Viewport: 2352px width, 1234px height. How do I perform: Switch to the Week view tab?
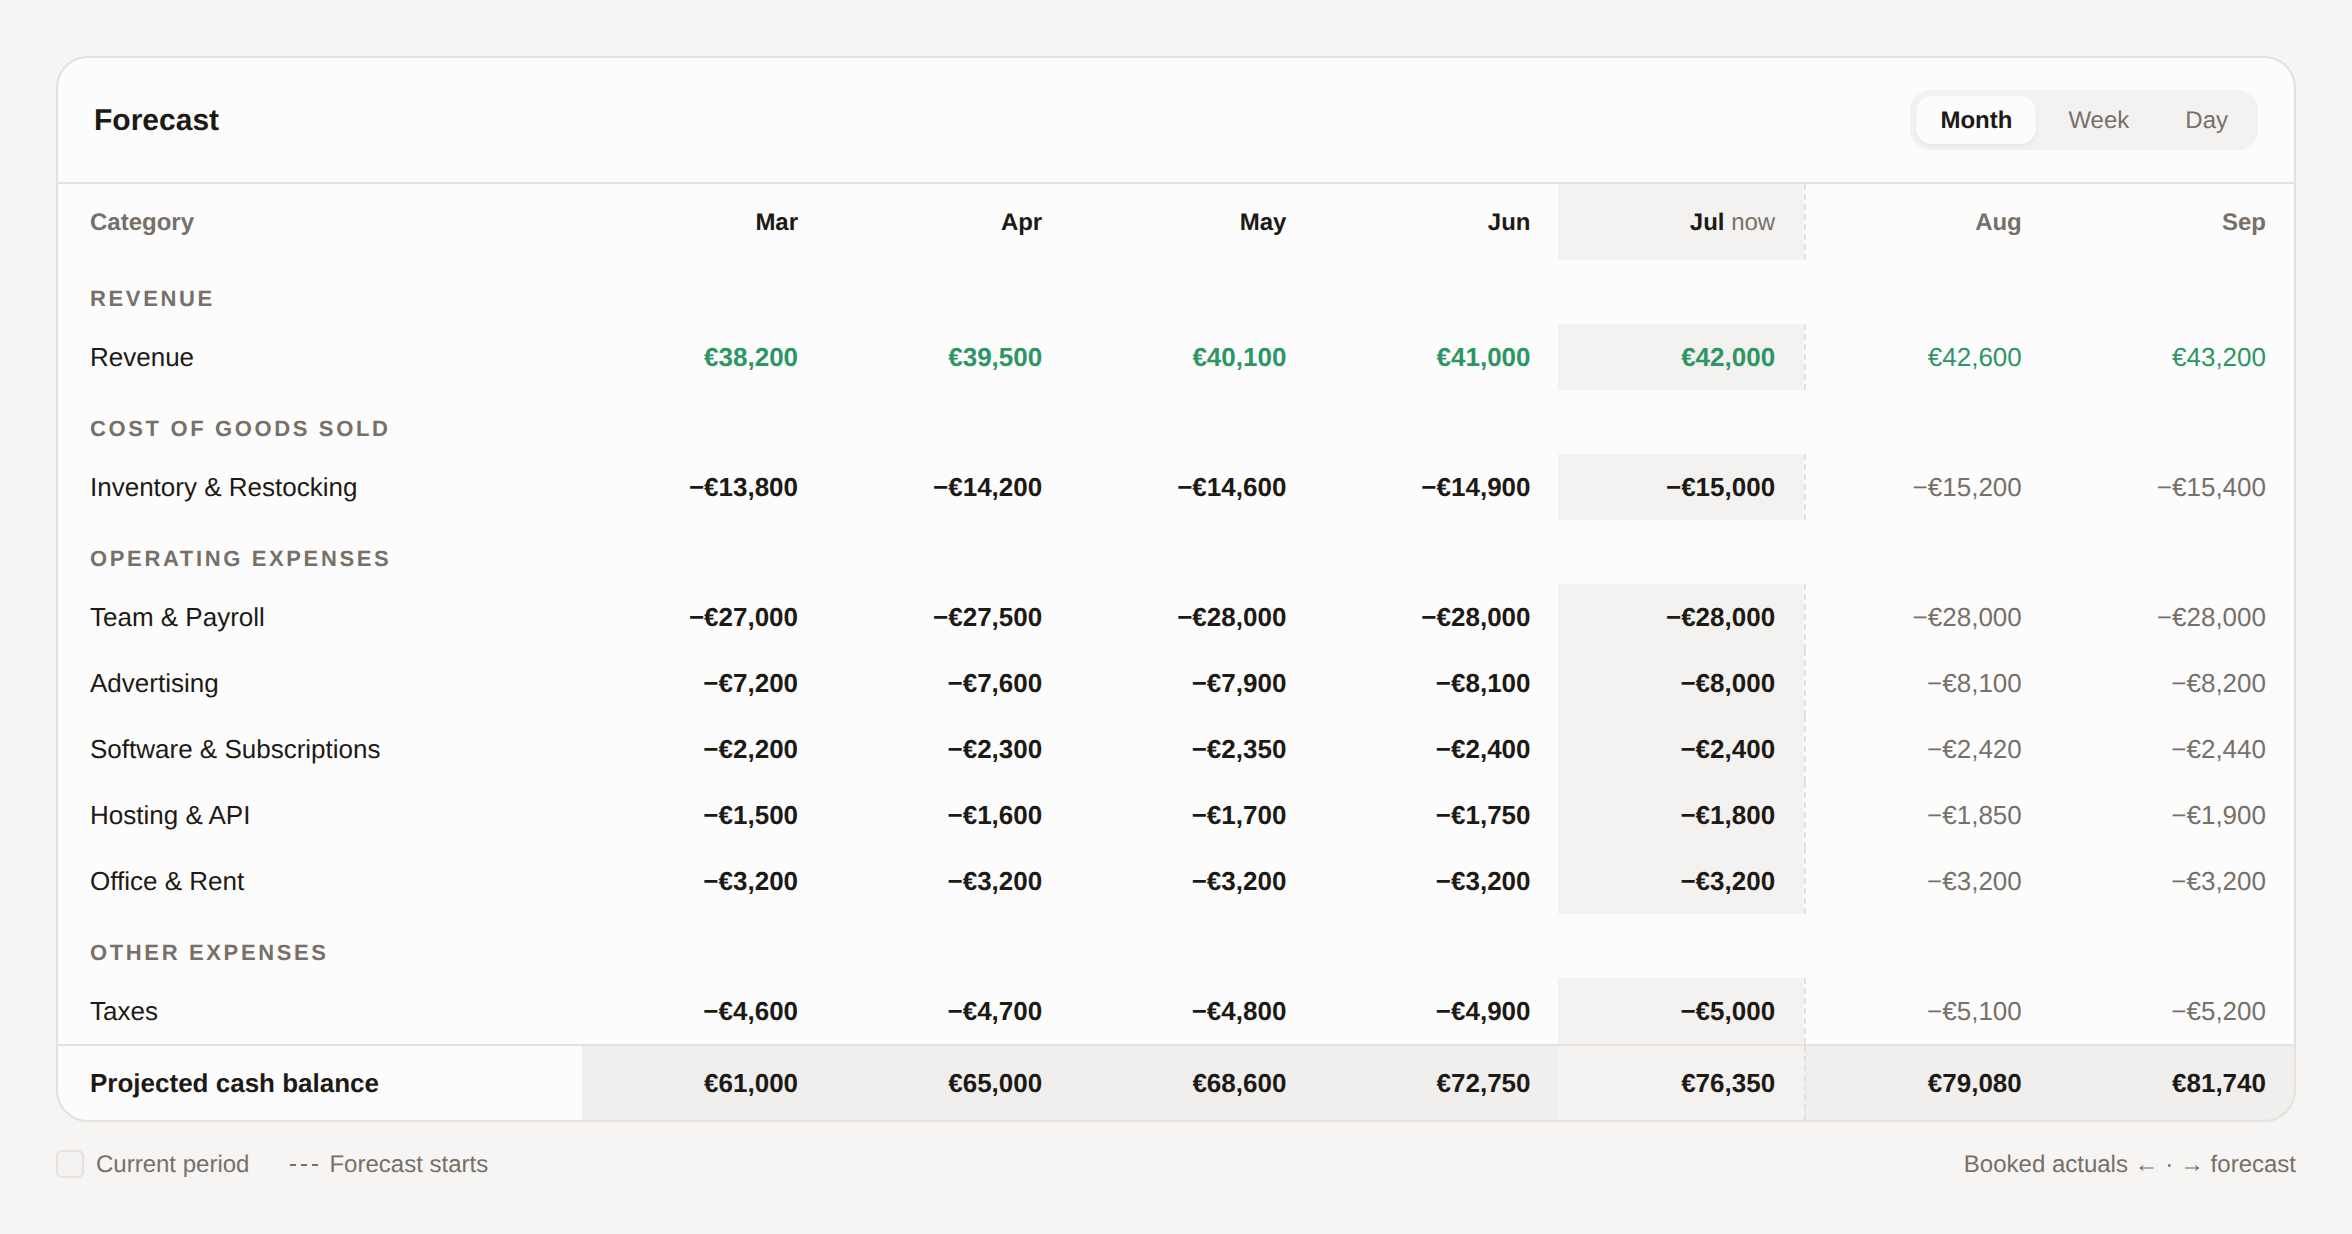[x=2098, y=120]
